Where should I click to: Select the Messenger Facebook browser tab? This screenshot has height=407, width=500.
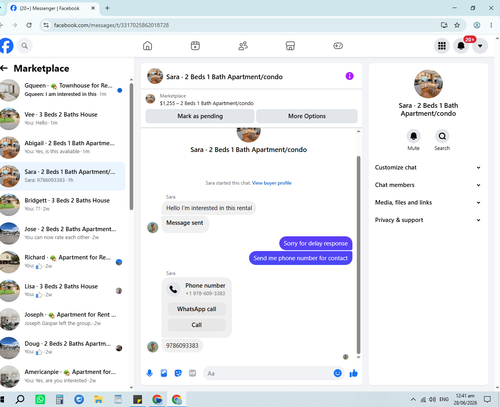53,8
